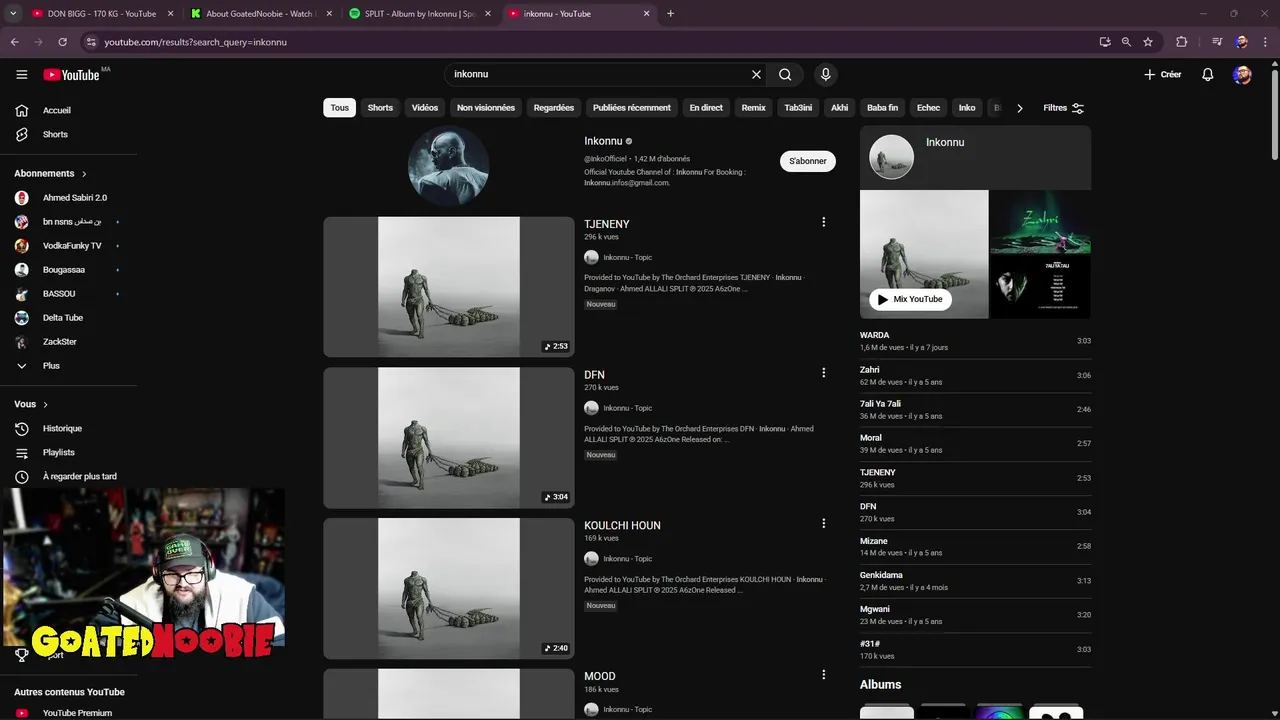Select the Publiées récemment chip
Viewport: 1280px width, 720px height.
632,108
